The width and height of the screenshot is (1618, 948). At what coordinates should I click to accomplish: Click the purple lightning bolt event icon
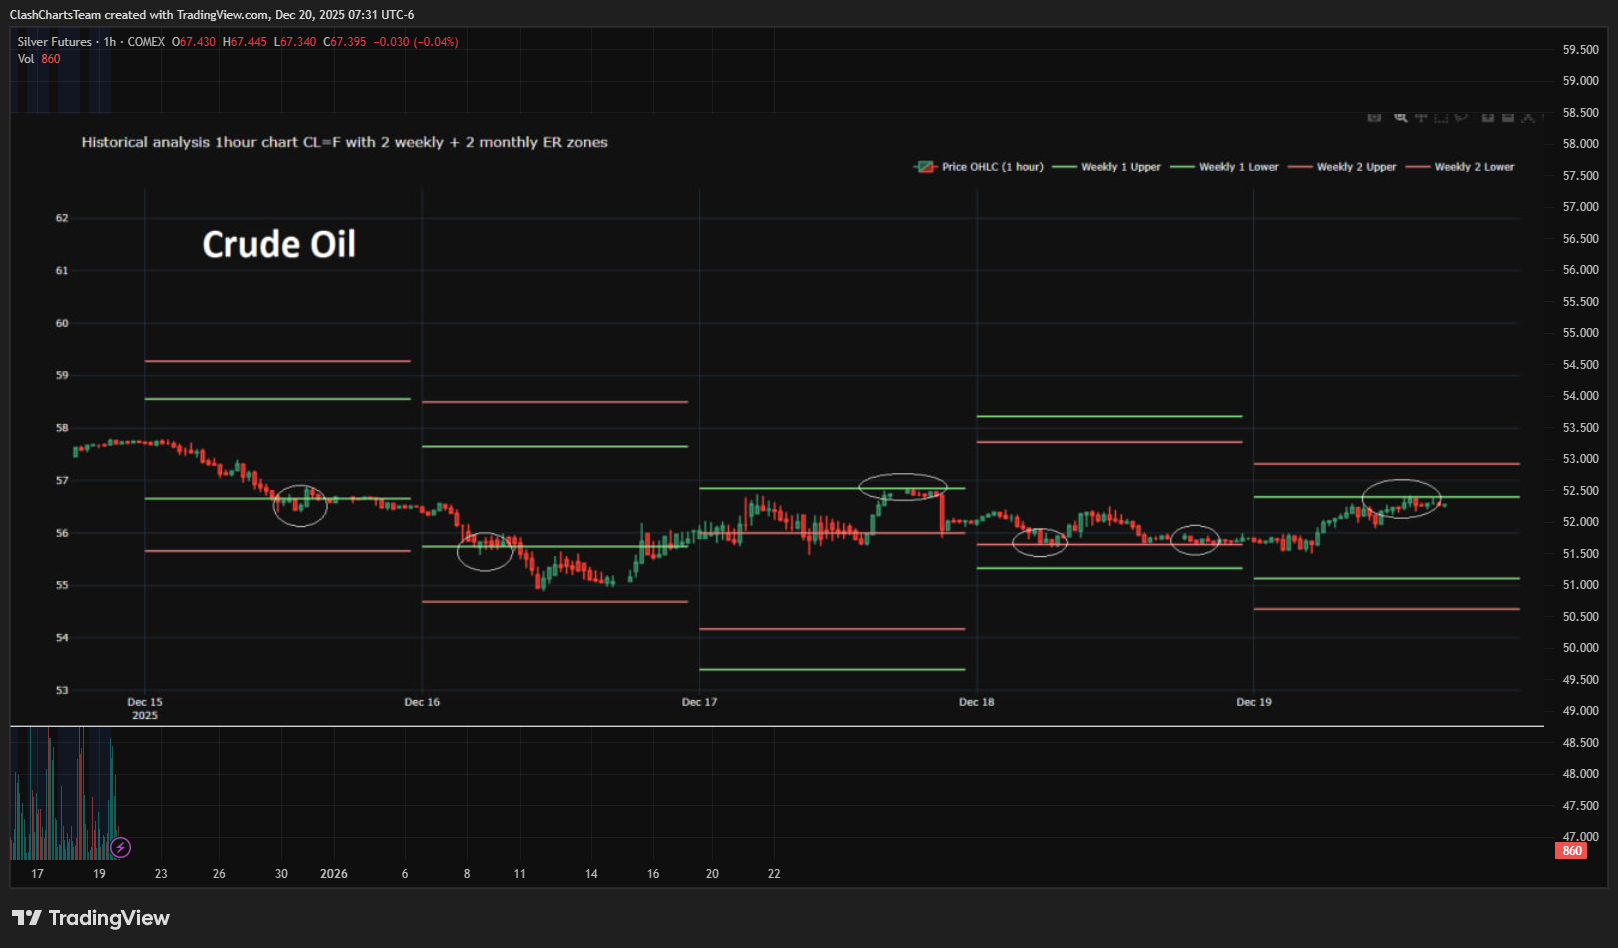point(120,848)
